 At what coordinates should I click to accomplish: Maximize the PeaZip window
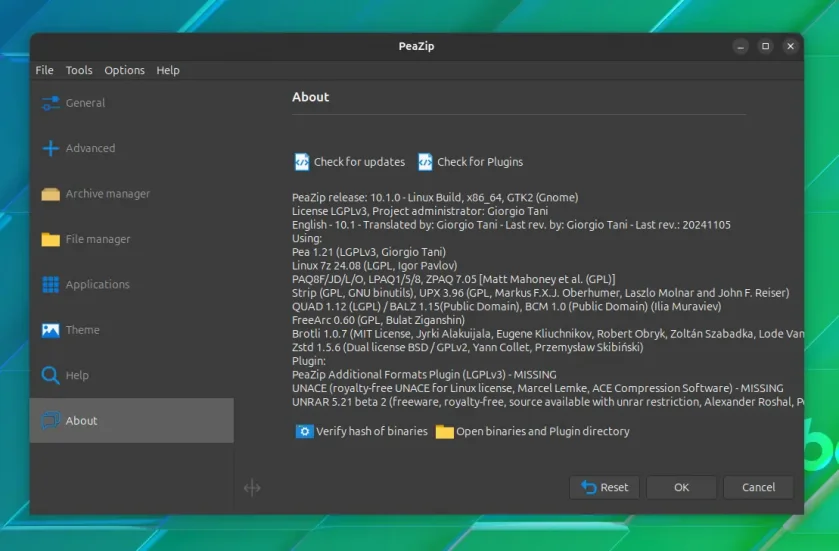[x=766, y=47]
